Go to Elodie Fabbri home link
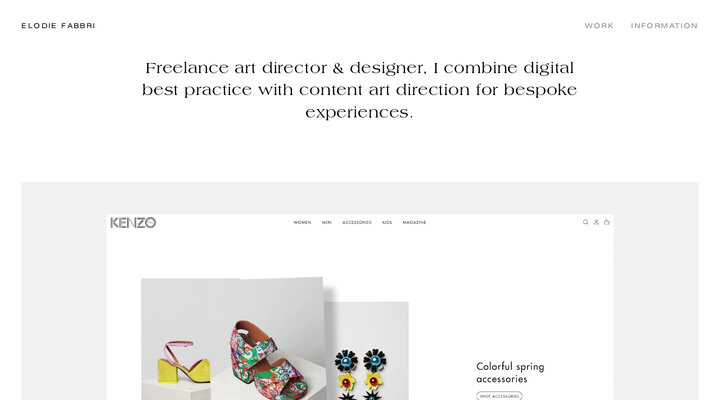 tap(58, 26)
